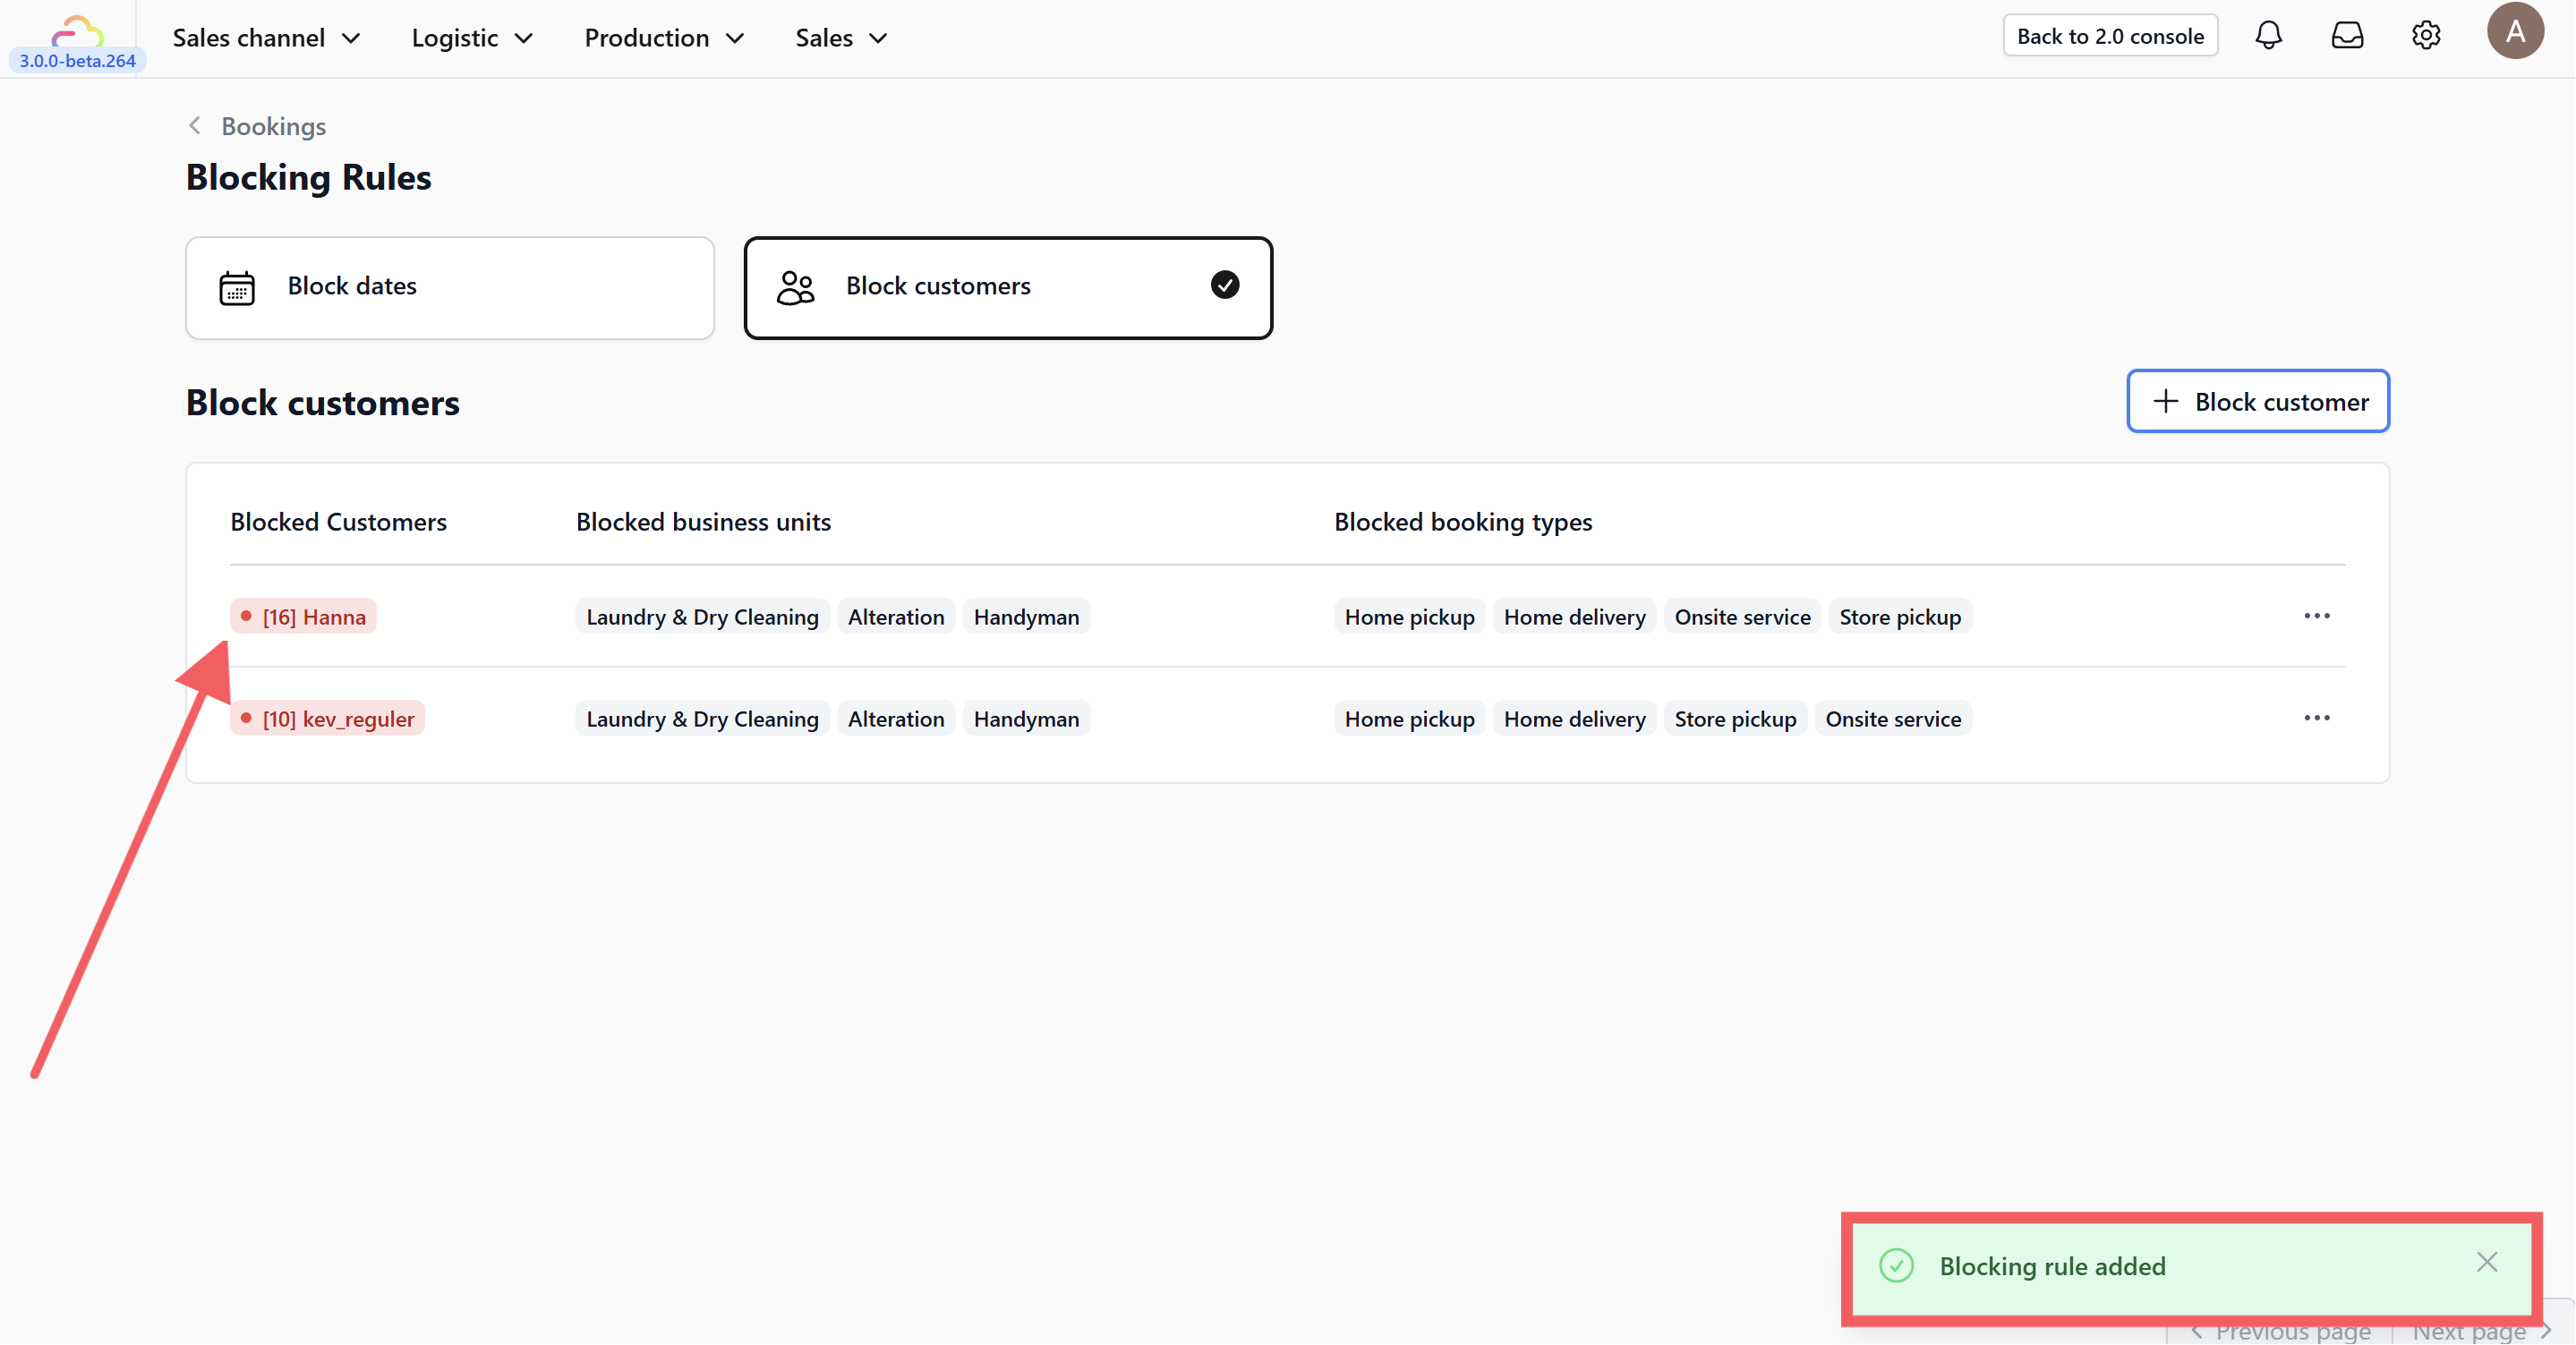Click the user avatar A
The width and height of the screenshot is (2576, 1345).
coord(2514,32)
